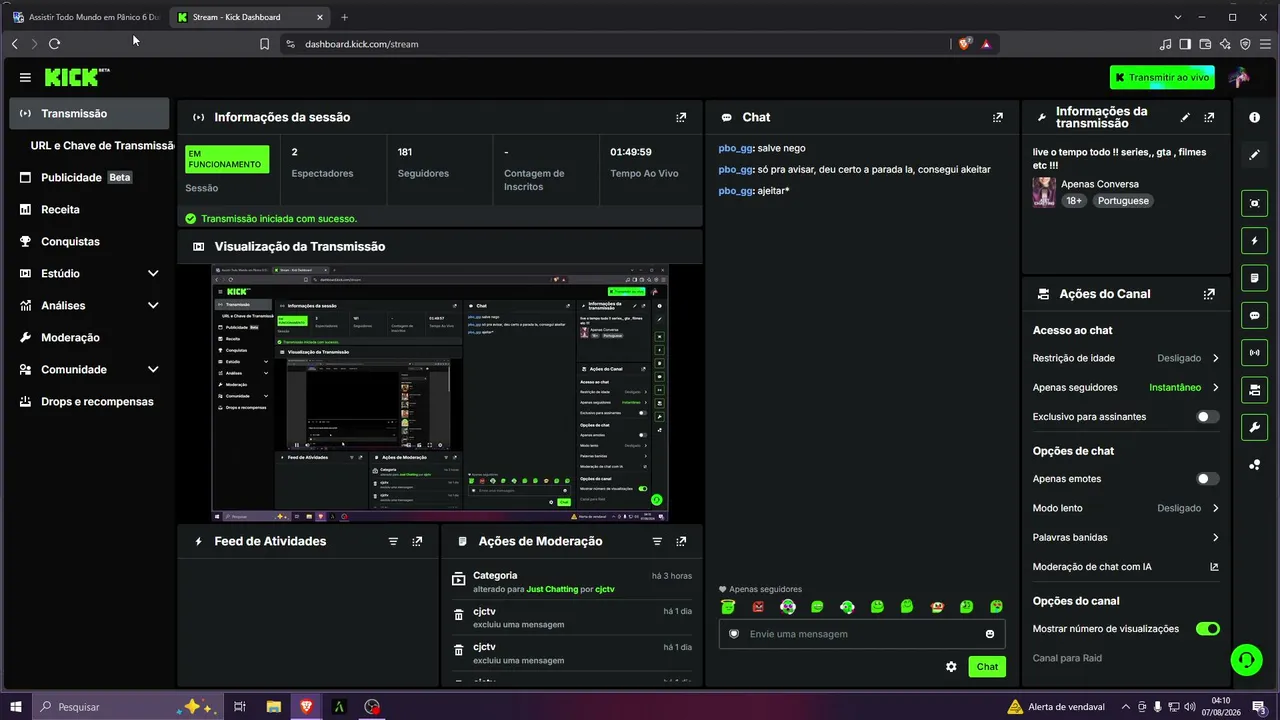Open the emoji picker in message box

pyautogui.click(x=990, y=634)
